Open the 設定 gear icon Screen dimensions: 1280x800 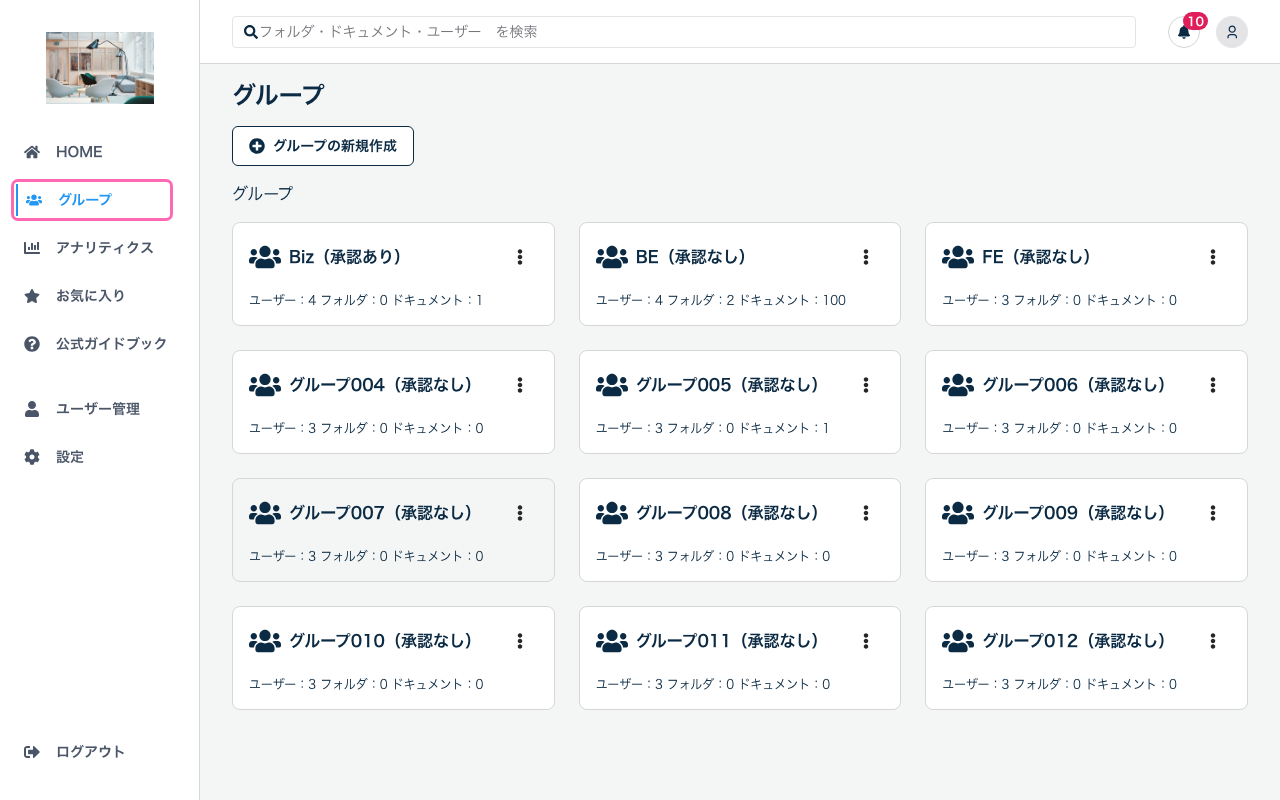pyautogui.click(x=31, y=456)
